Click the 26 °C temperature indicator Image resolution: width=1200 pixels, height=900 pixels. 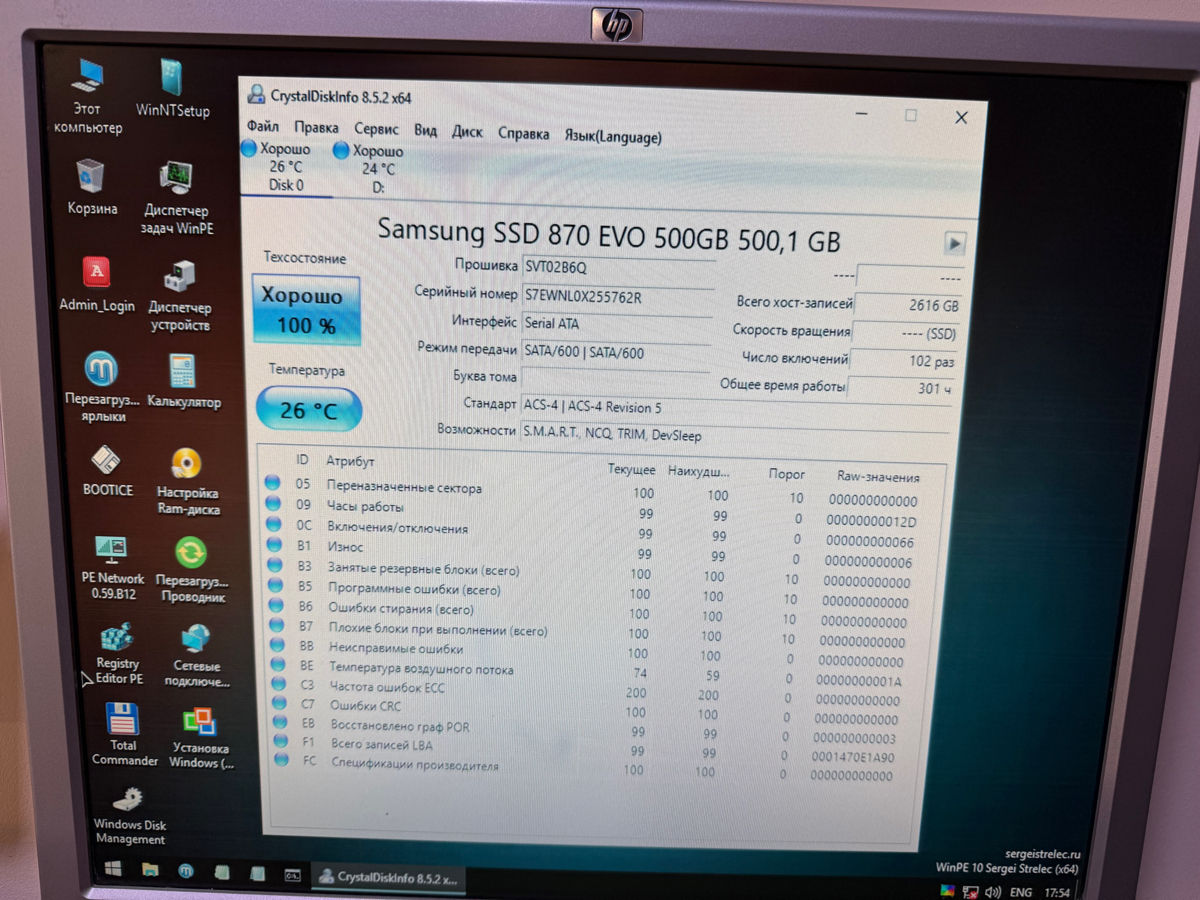[308, 411]
